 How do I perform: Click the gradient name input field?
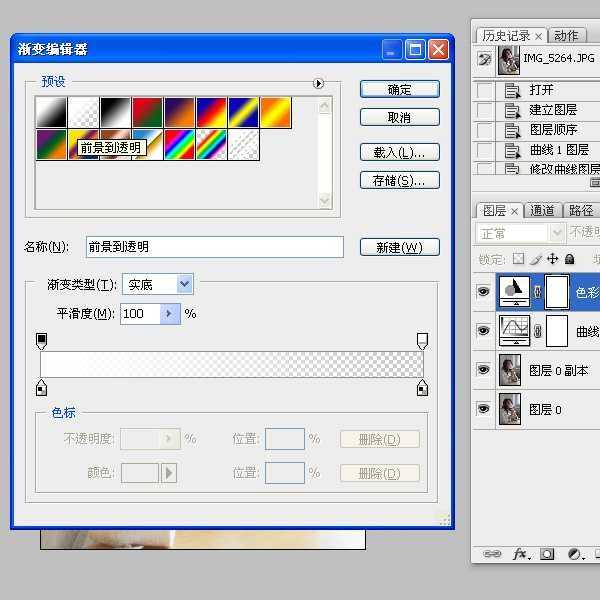pyautogui.click(x=213, y=247)
